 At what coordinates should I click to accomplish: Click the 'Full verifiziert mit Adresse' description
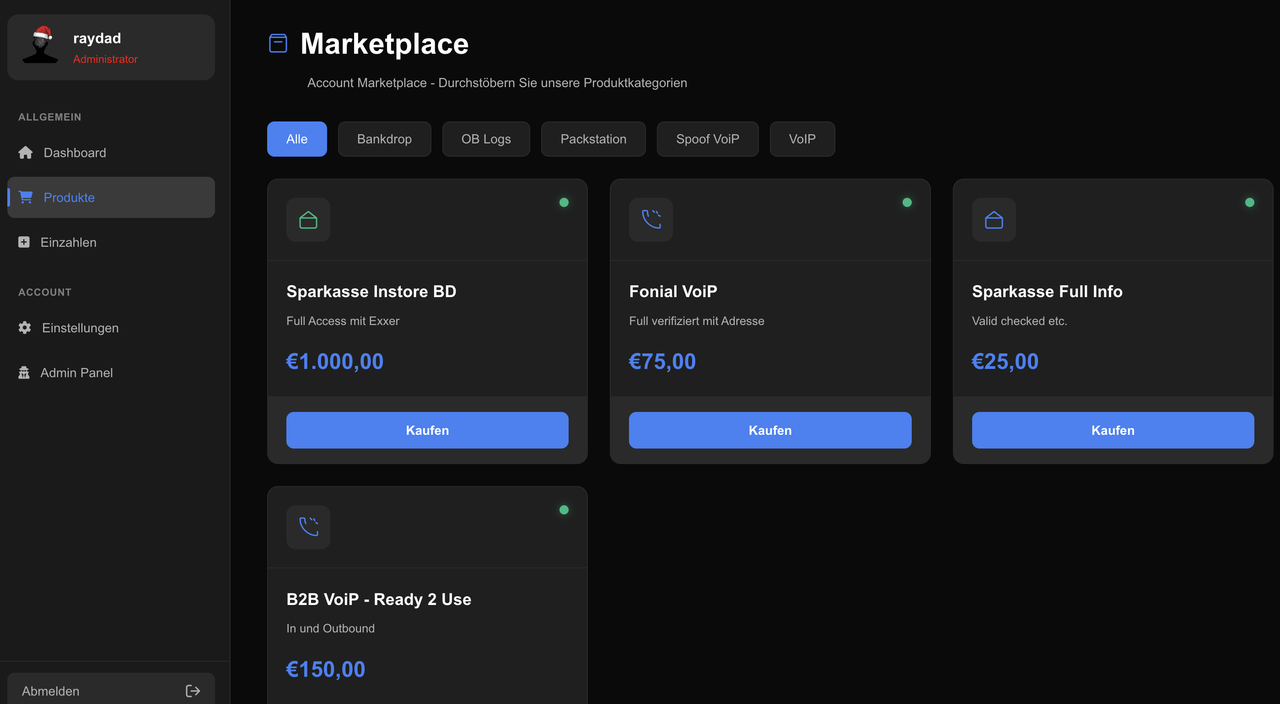click(x=697, y=321)
